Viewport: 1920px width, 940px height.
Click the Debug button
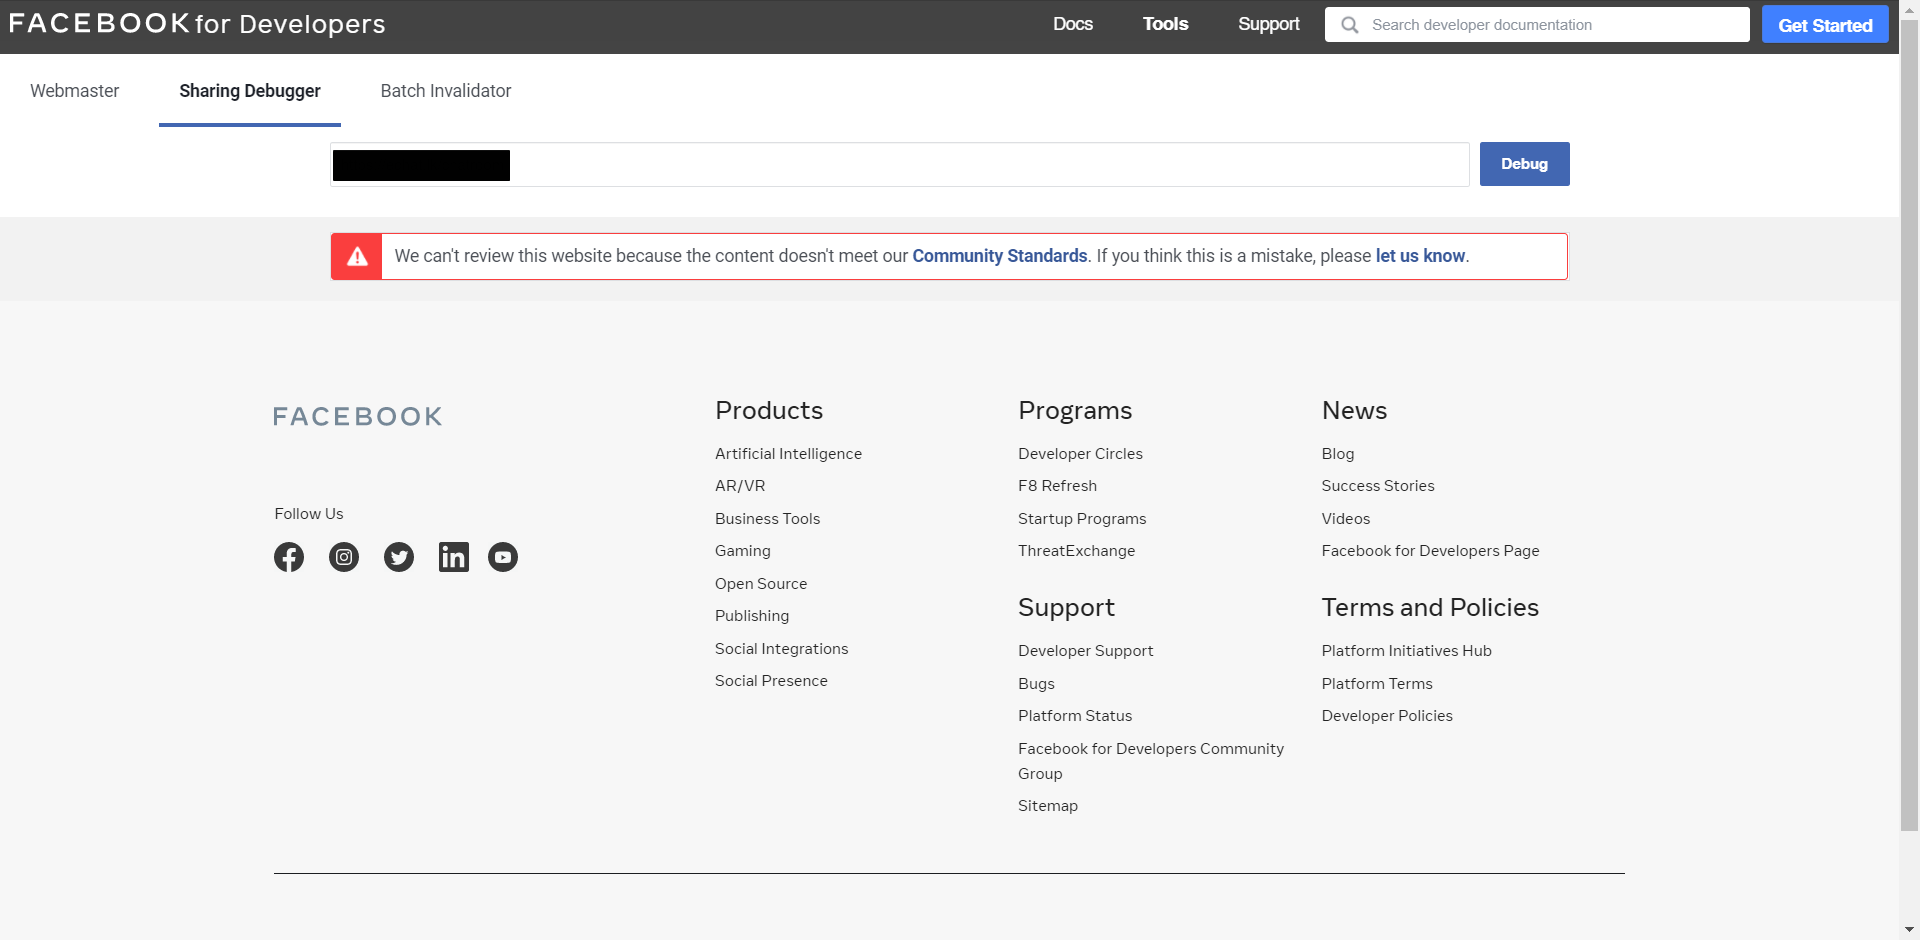click(1525, 164)
